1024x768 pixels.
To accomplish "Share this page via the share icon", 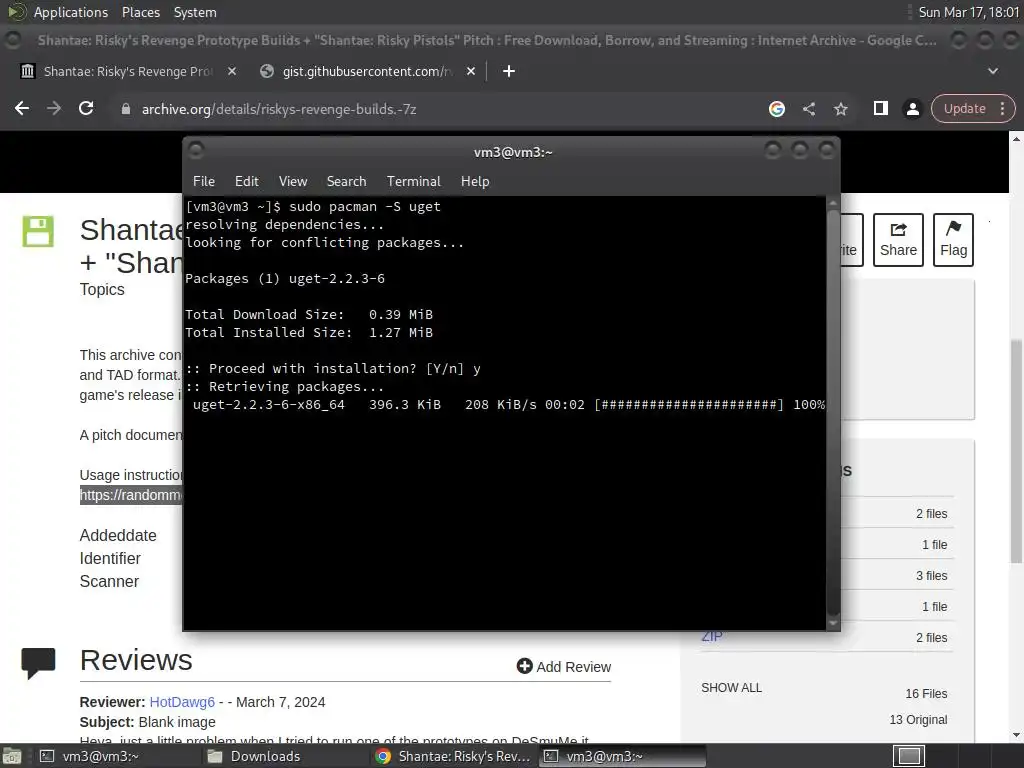I will tap(808, 109).
